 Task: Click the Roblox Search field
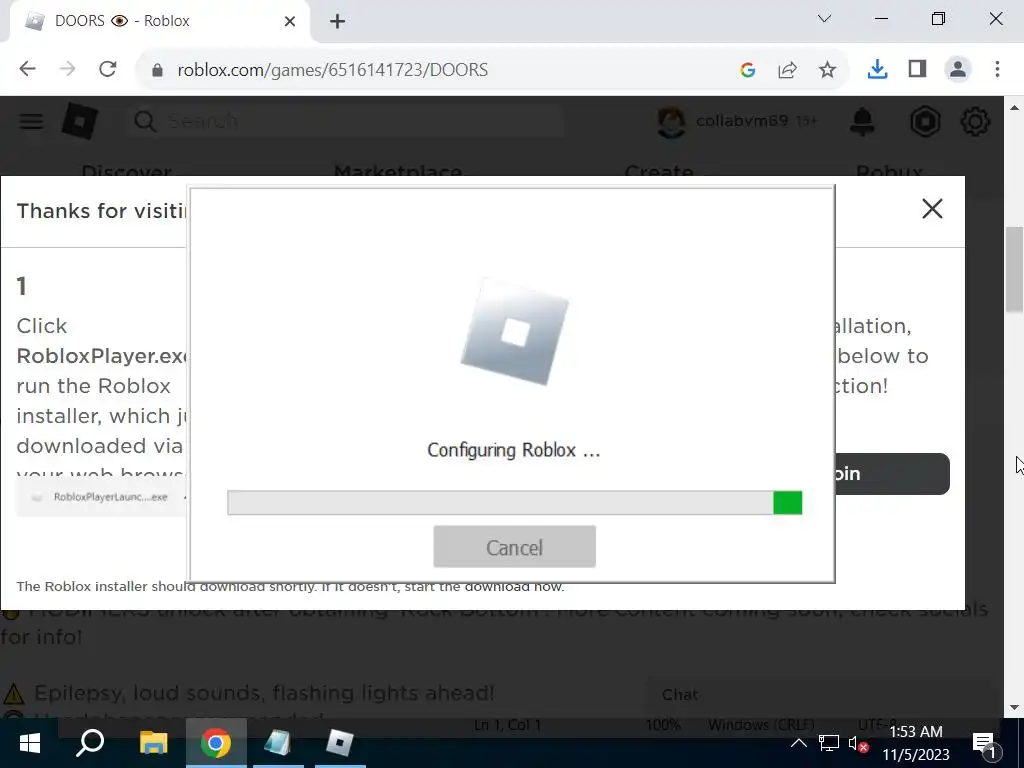pyautogui.click(x=347, y=121)
